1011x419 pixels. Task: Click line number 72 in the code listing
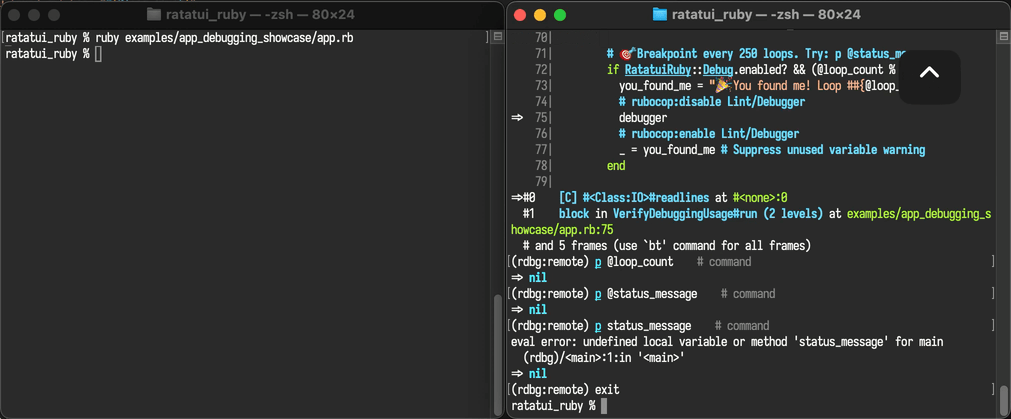540,70
